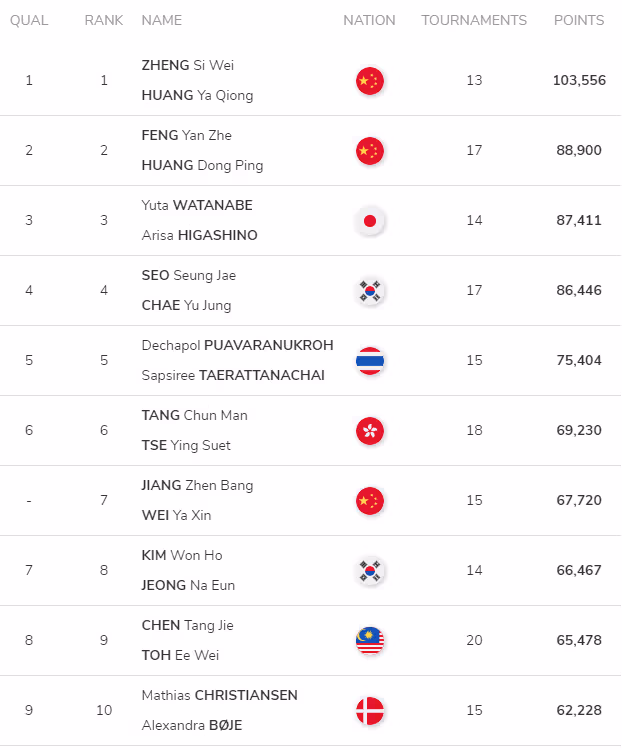Sort by the POINTS column header
Screen dimensions: 622x750
(x=579, y=20)
